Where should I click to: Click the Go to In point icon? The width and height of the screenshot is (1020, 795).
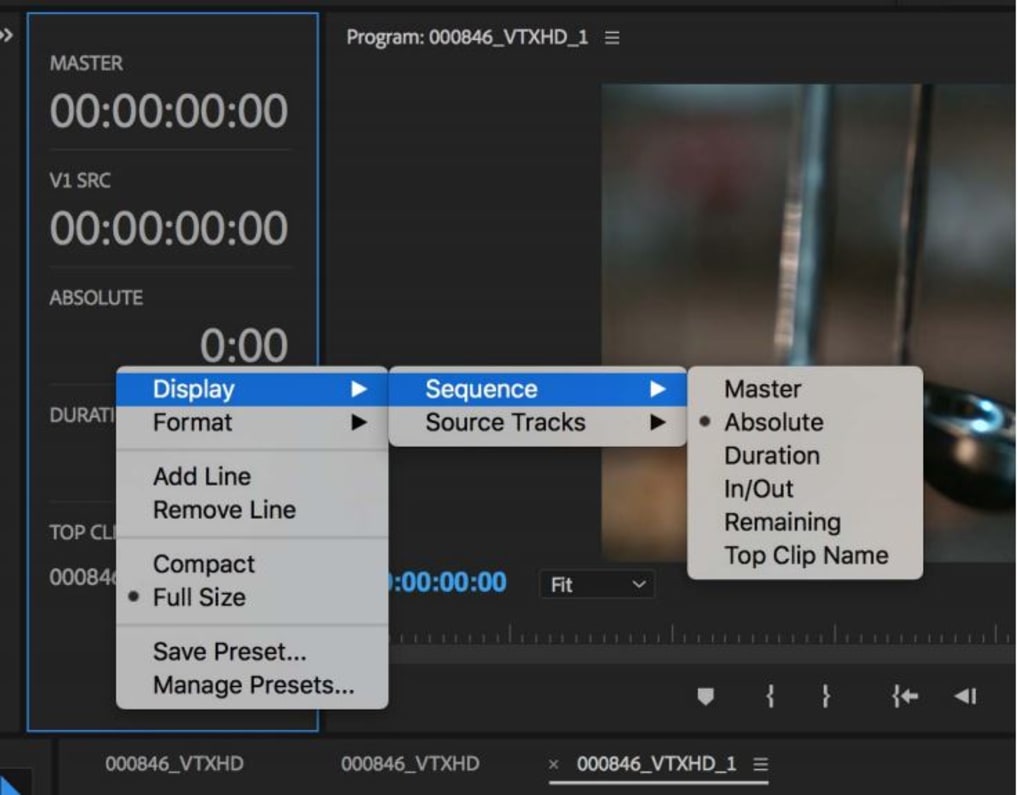pos(904,696)
